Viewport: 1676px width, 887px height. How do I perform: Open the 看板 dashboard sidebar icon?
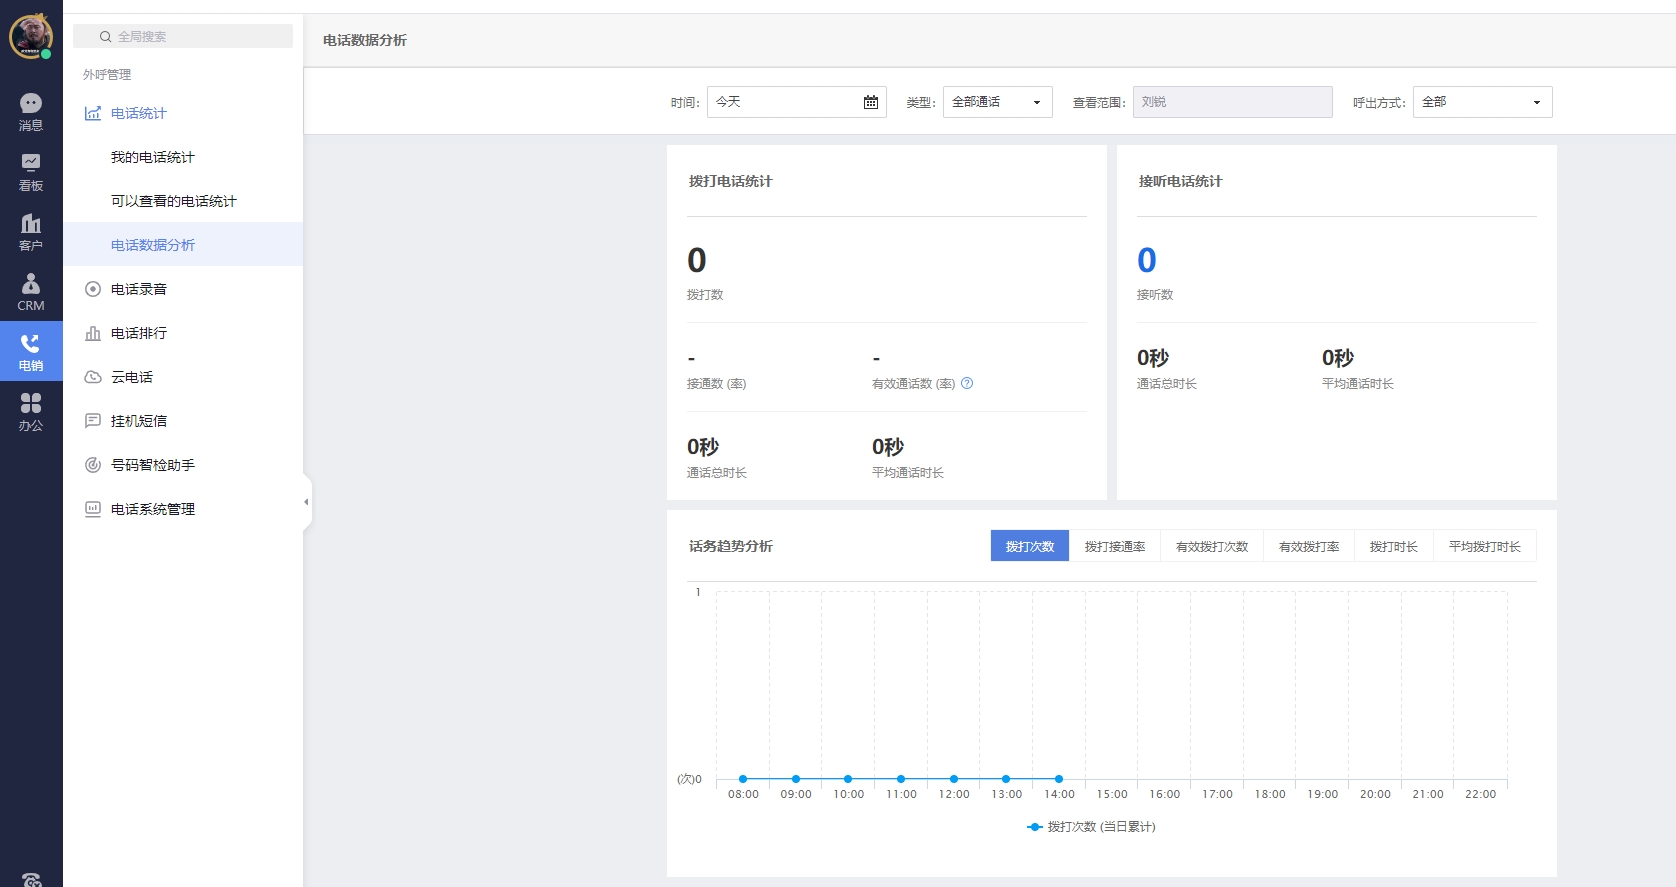(x=31, y=171)
